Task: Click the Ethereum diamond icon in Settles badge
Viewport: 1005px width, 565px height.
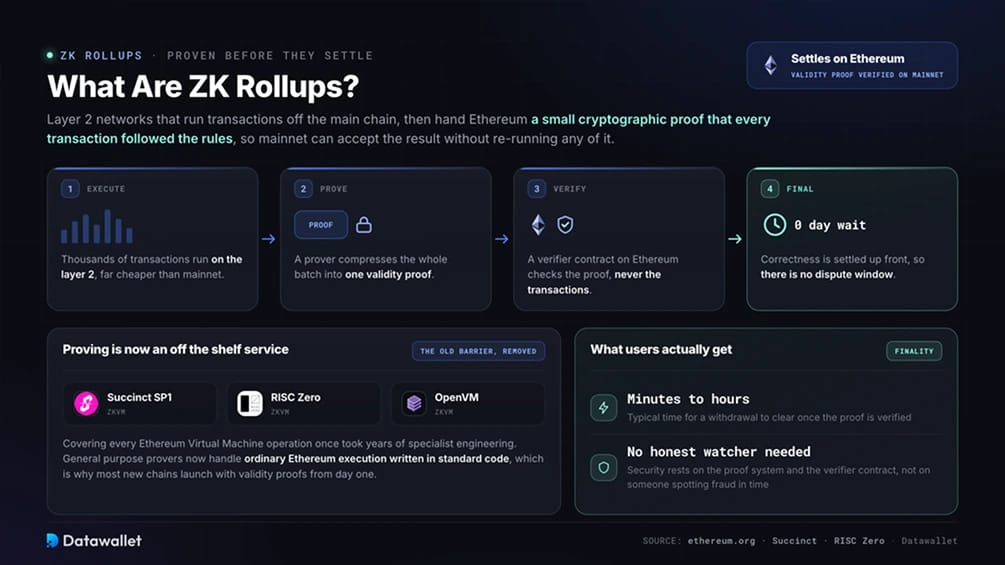Action: click(770, 65)
